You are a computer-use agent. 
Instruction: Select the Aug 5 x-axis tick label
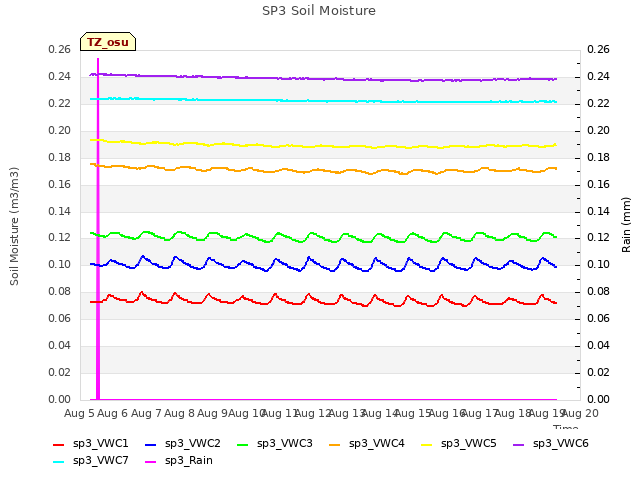[x=79, y=413]
